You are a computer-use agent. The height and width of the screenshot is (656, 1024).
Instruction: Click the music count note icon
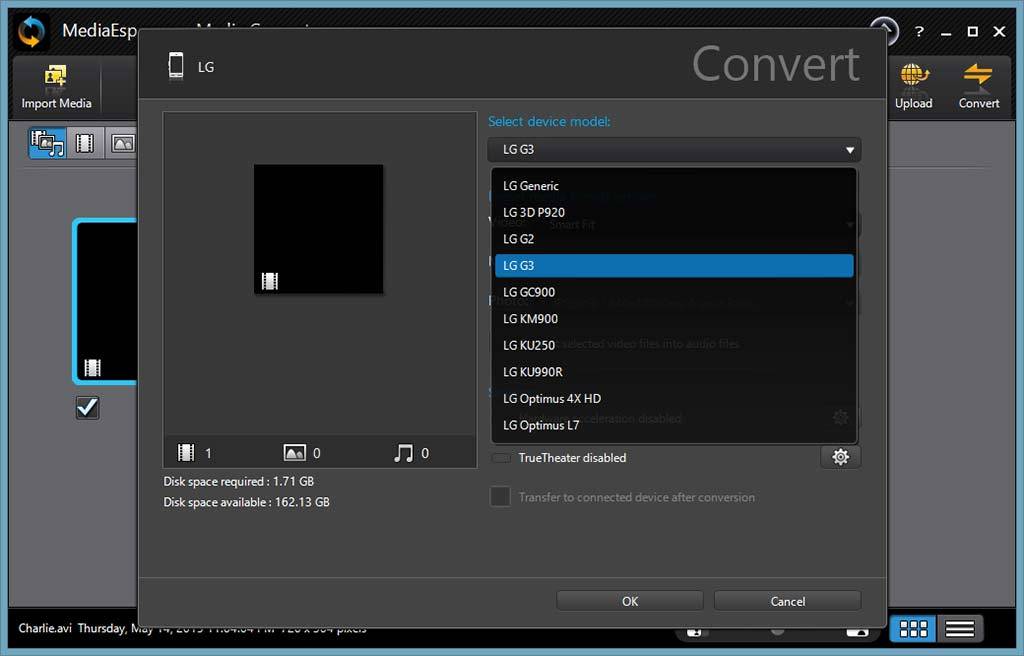tap(403, 452)
